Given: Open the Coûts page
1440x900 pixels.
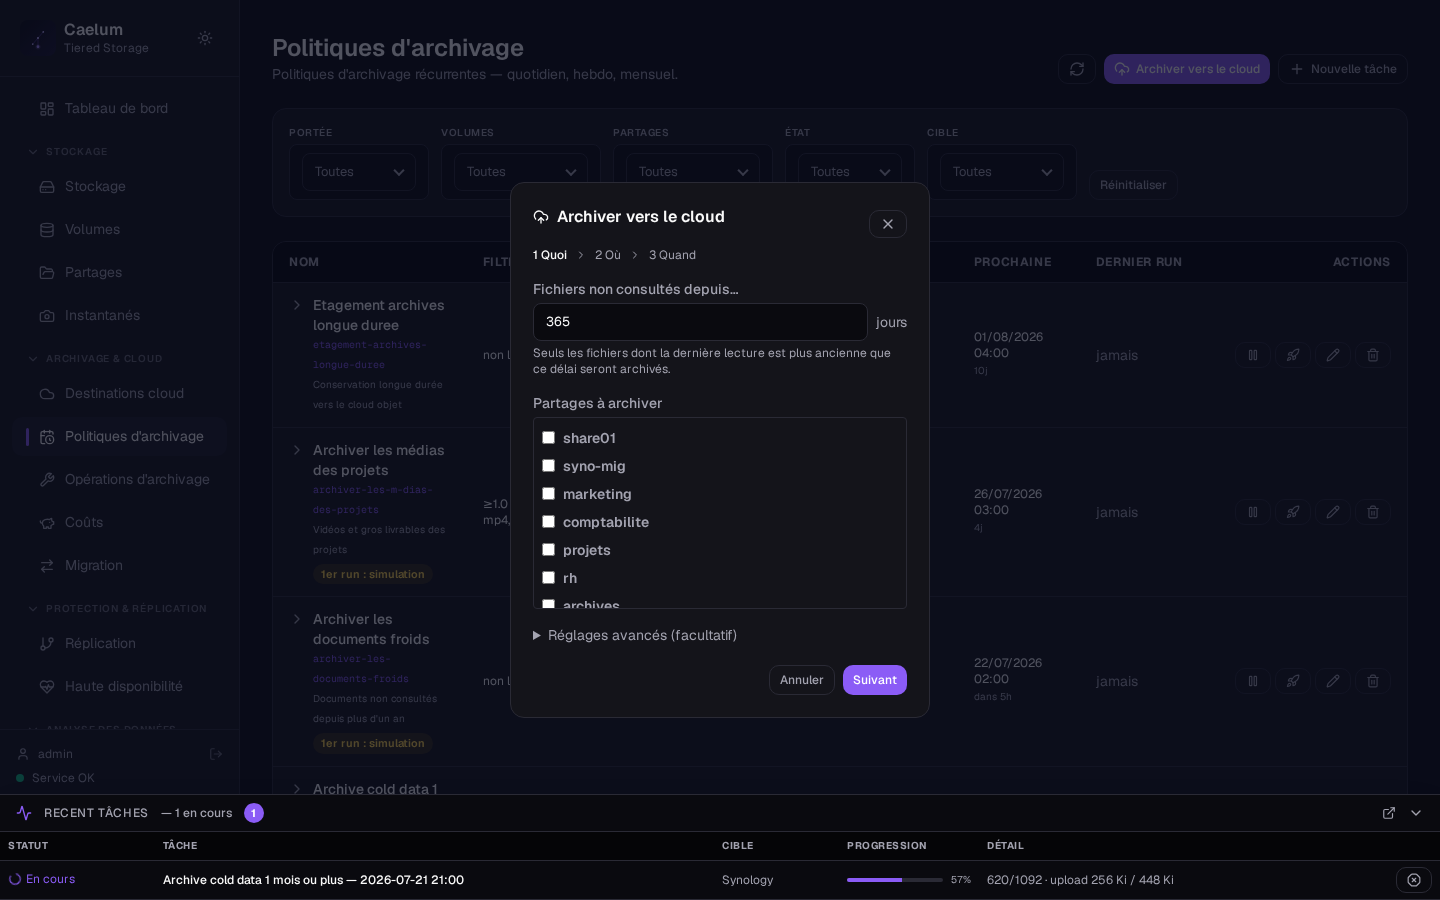Looking at the screenshot, I should [x=119, y=522].
